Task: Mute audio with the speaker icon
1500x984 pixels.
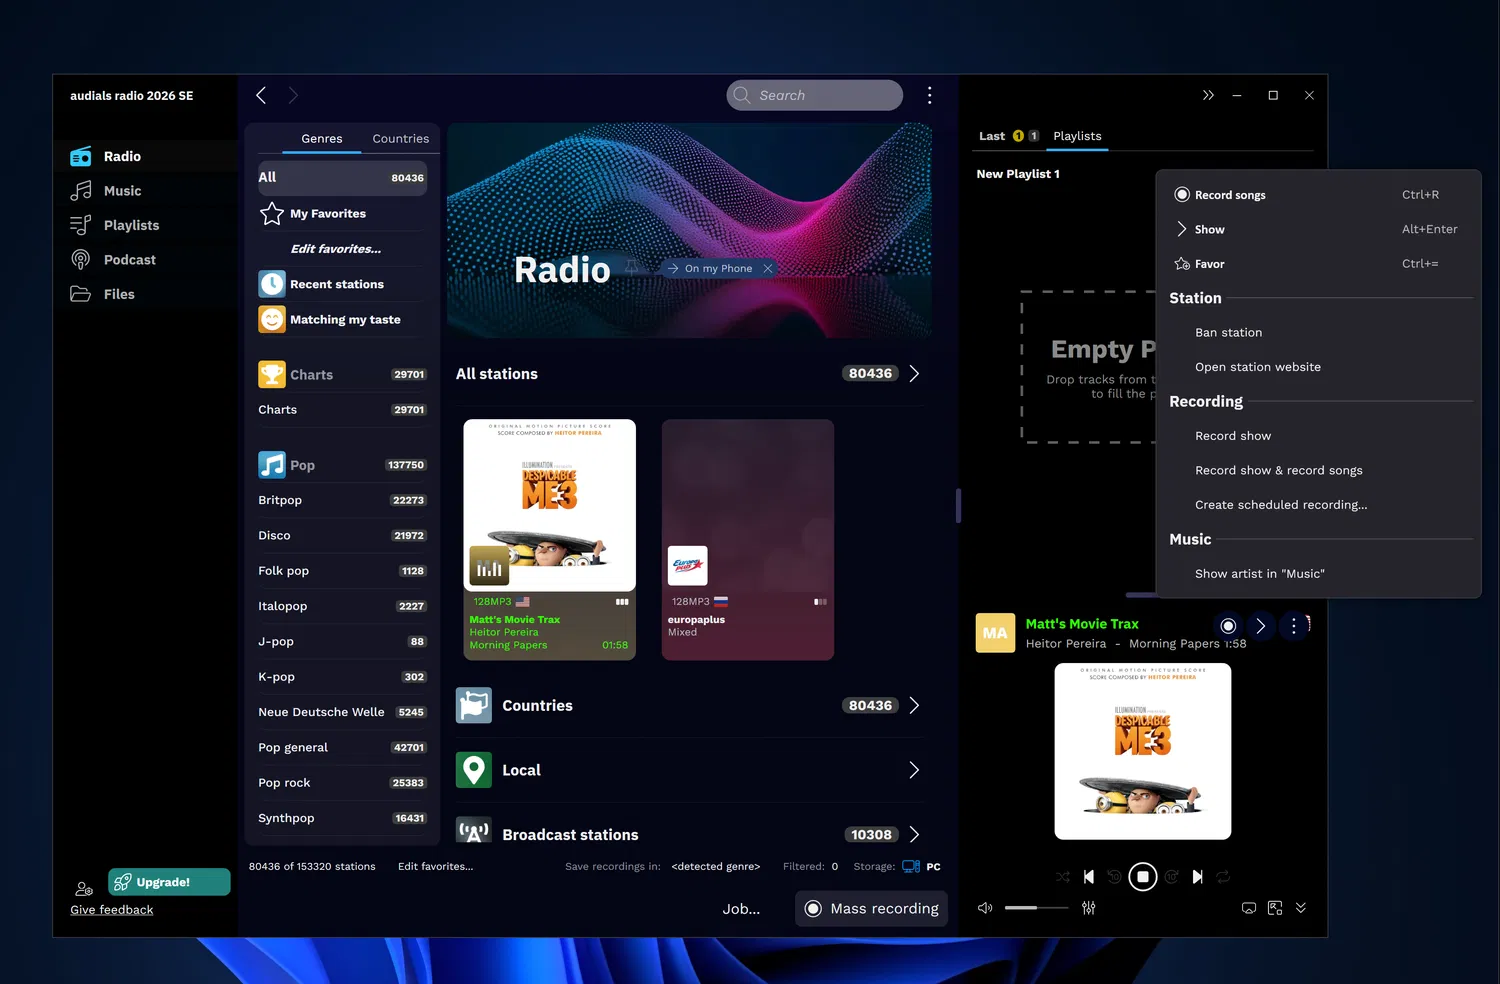Action: click(x=985, y=908)
